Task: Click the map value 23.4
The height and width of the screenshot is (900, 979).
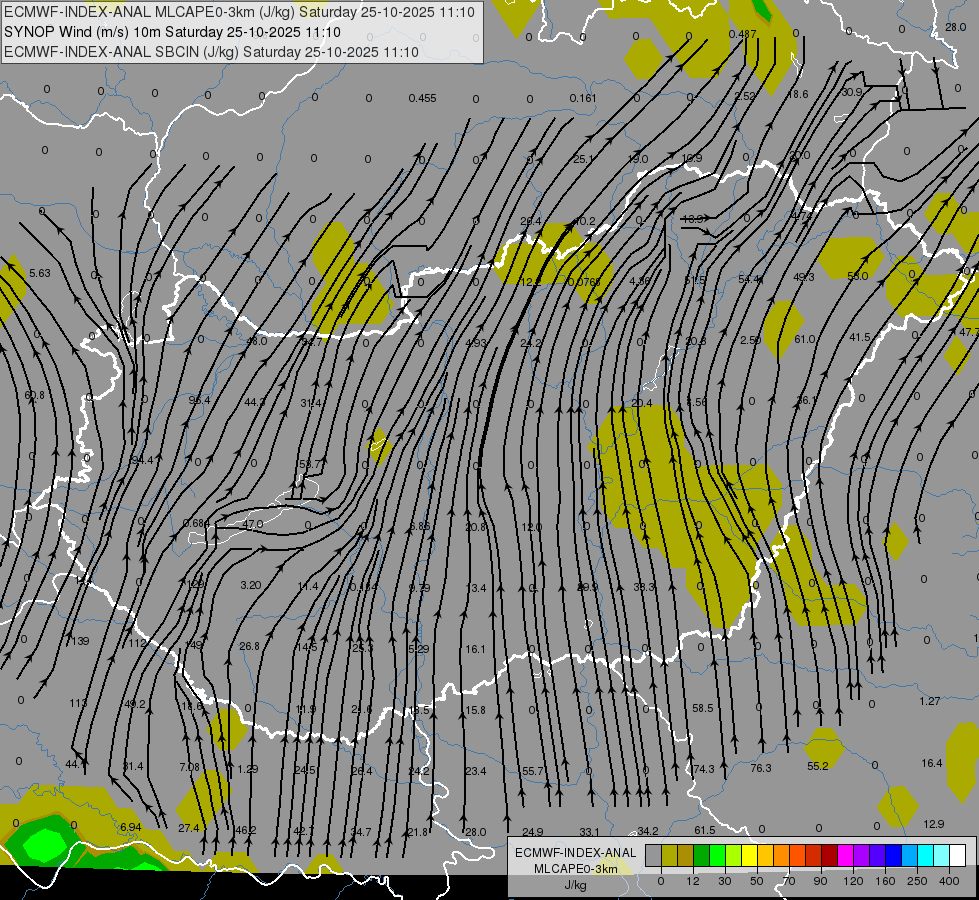Action: coord(476,771)
